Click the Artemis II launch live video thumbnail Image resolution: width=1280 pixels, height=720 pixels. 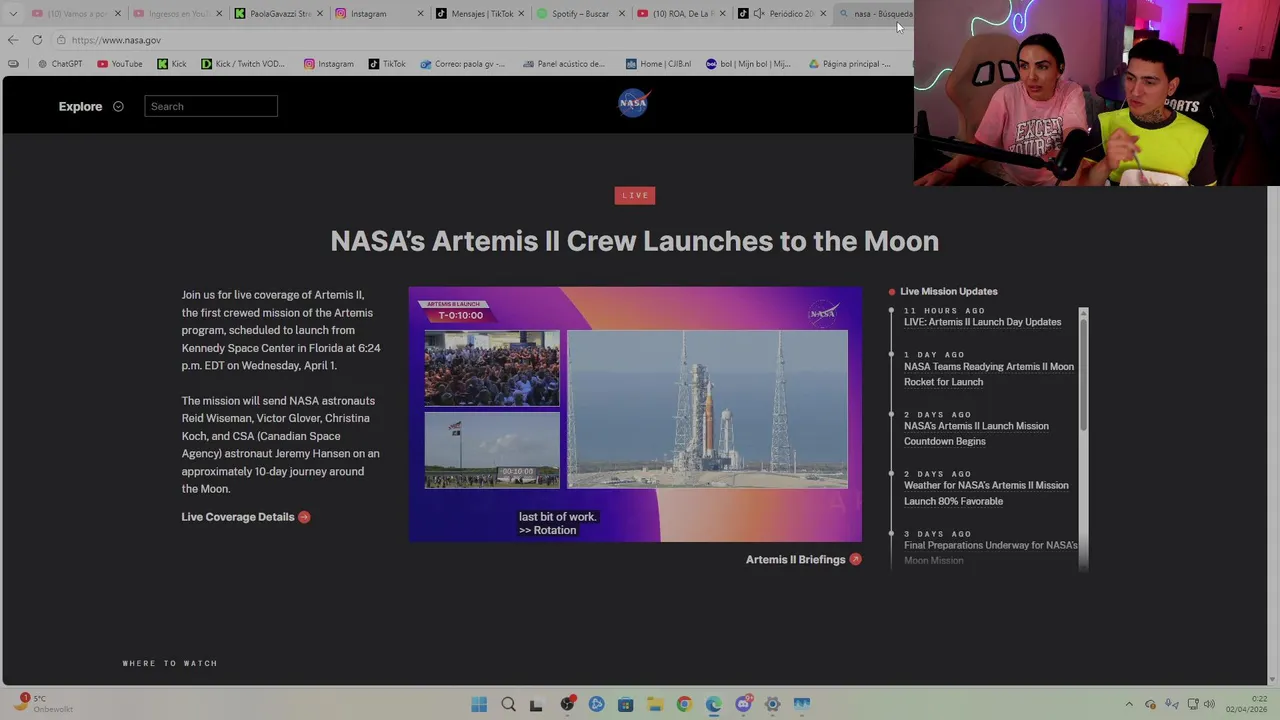click(x=635, y=414)
